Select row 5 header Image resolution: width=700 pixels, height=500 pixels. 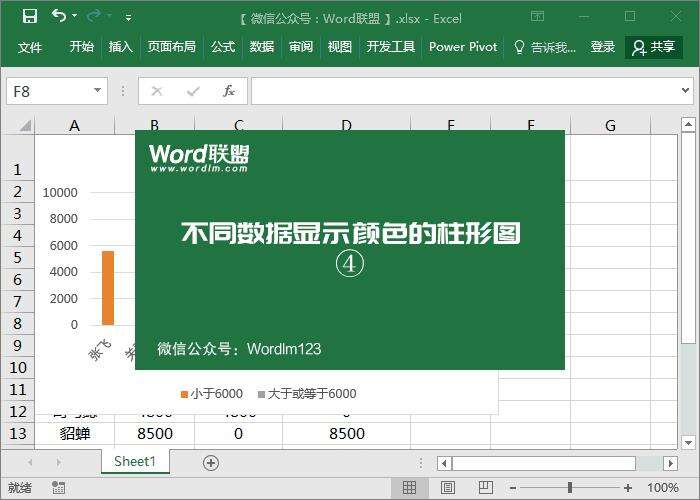[17, 258]
